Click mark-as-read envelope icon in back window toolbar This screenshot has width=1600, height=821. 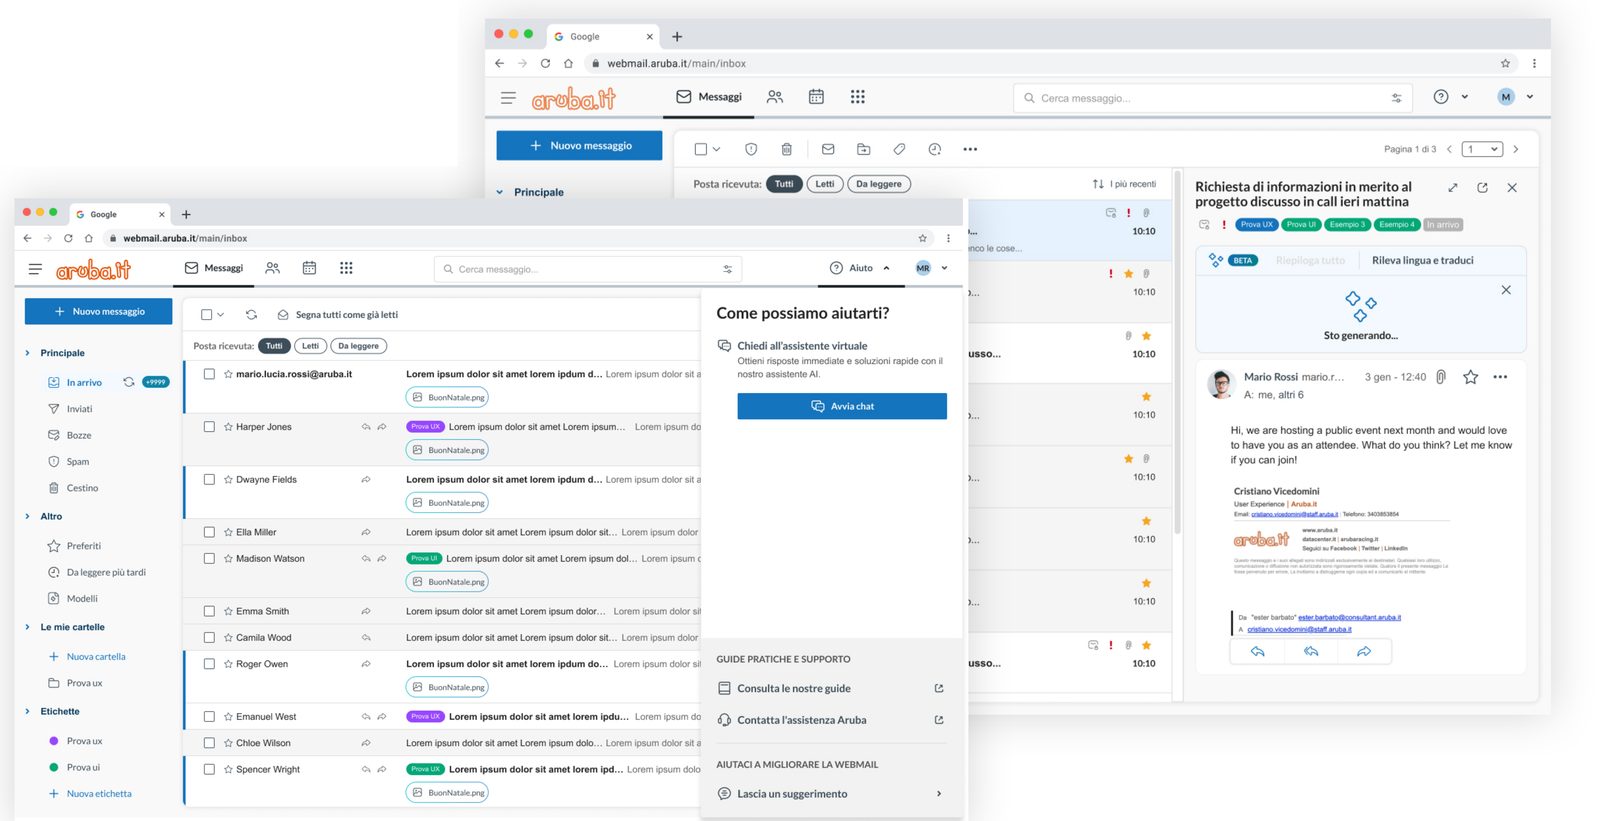pos(828,149)
